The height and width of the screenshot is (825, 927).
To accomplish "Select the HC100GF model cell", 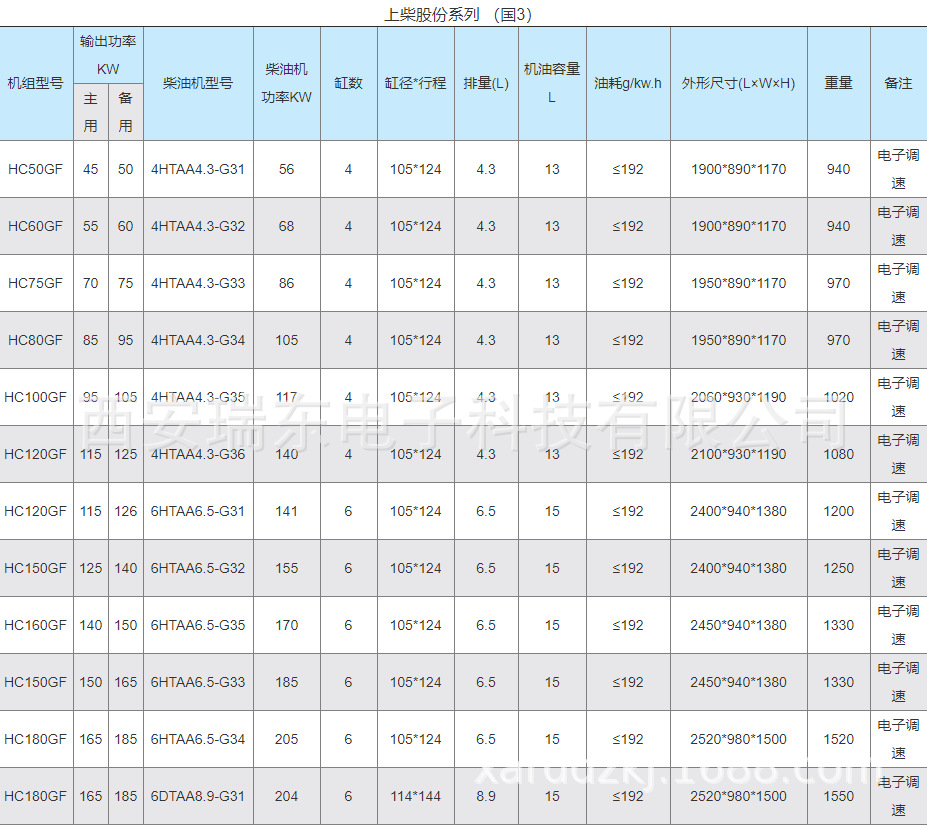I will tap(35, 397).
